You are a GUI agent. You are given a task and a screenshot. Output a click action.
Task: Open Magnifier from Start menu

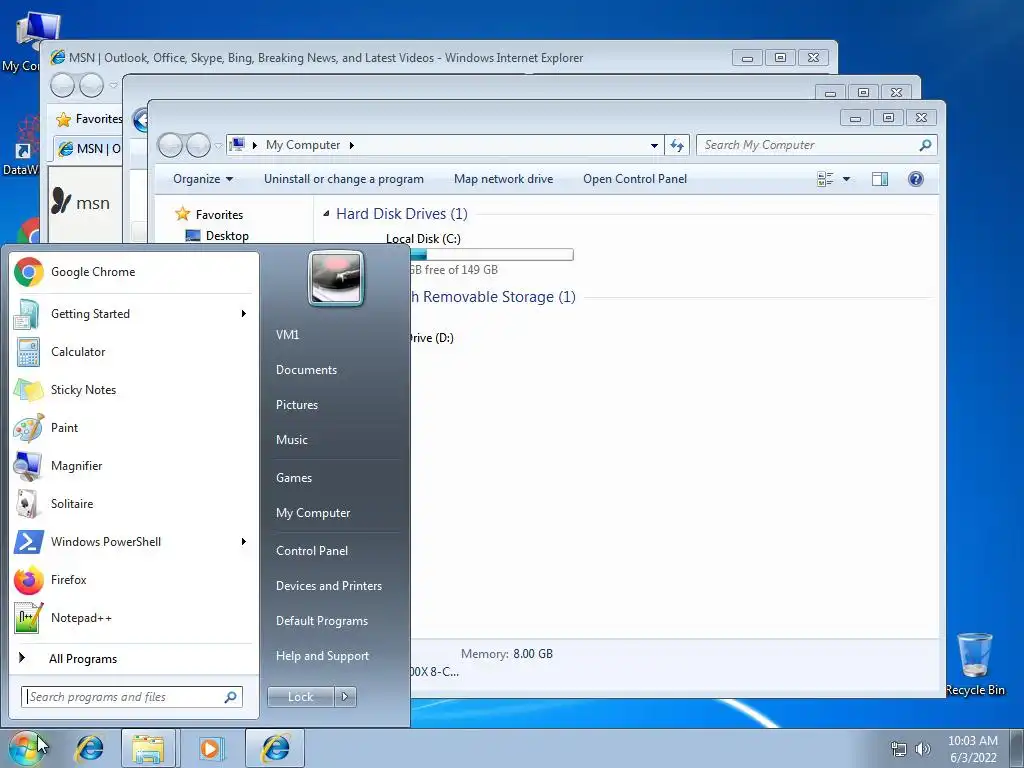134,466
